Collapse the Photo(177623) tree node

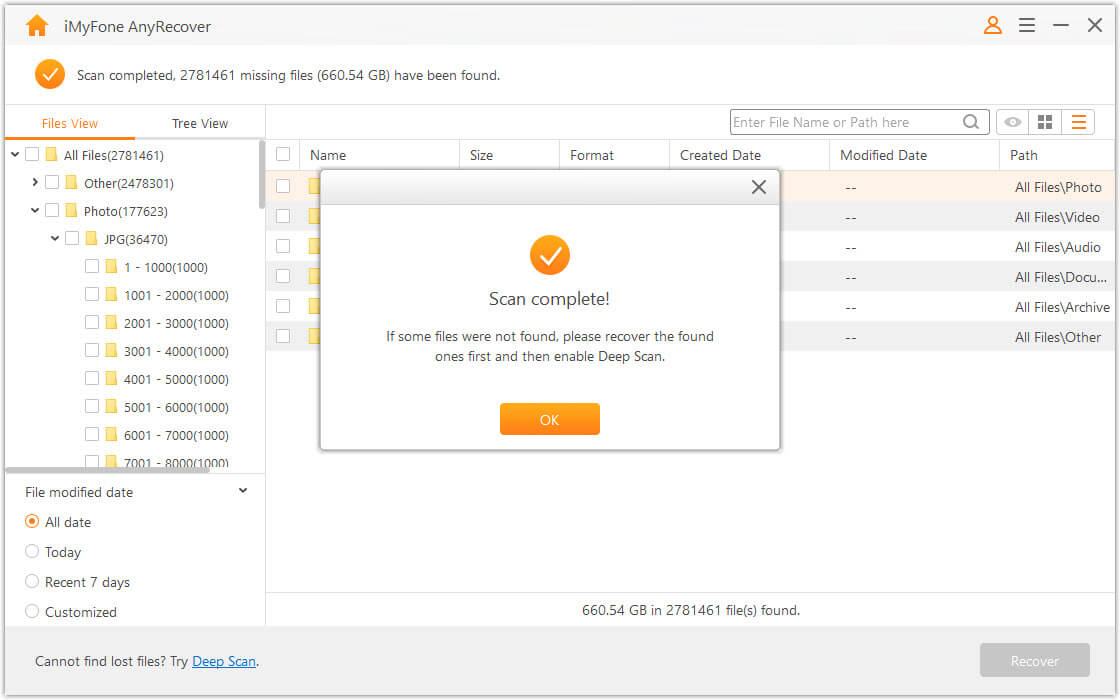click(35, 211)
